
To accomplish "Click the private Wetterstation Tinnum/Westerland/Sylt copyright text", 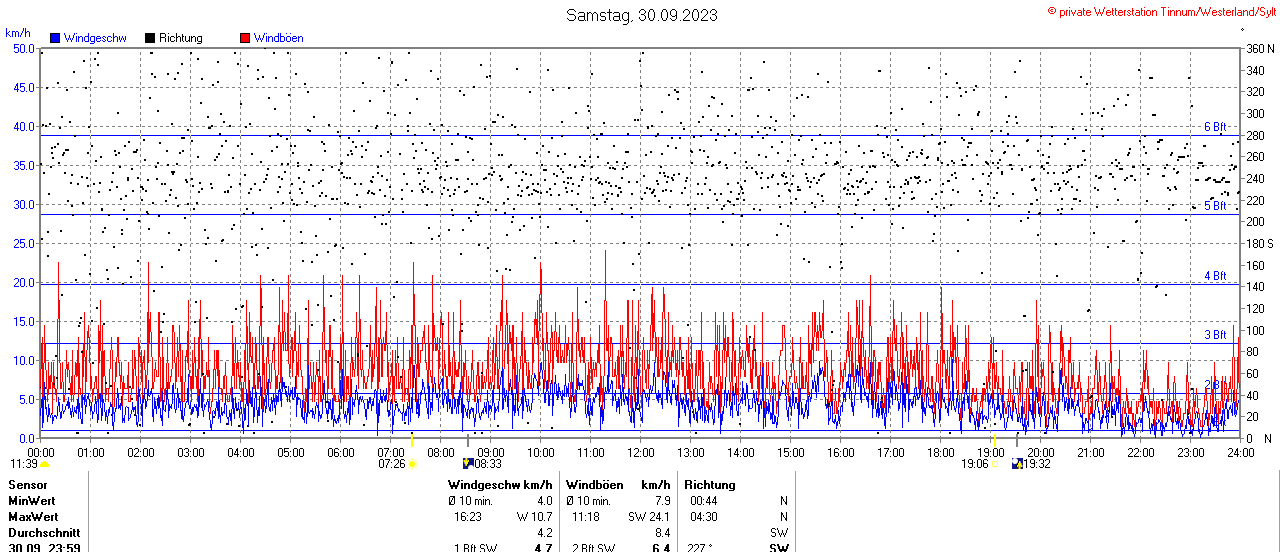I will pos(1161,11).
